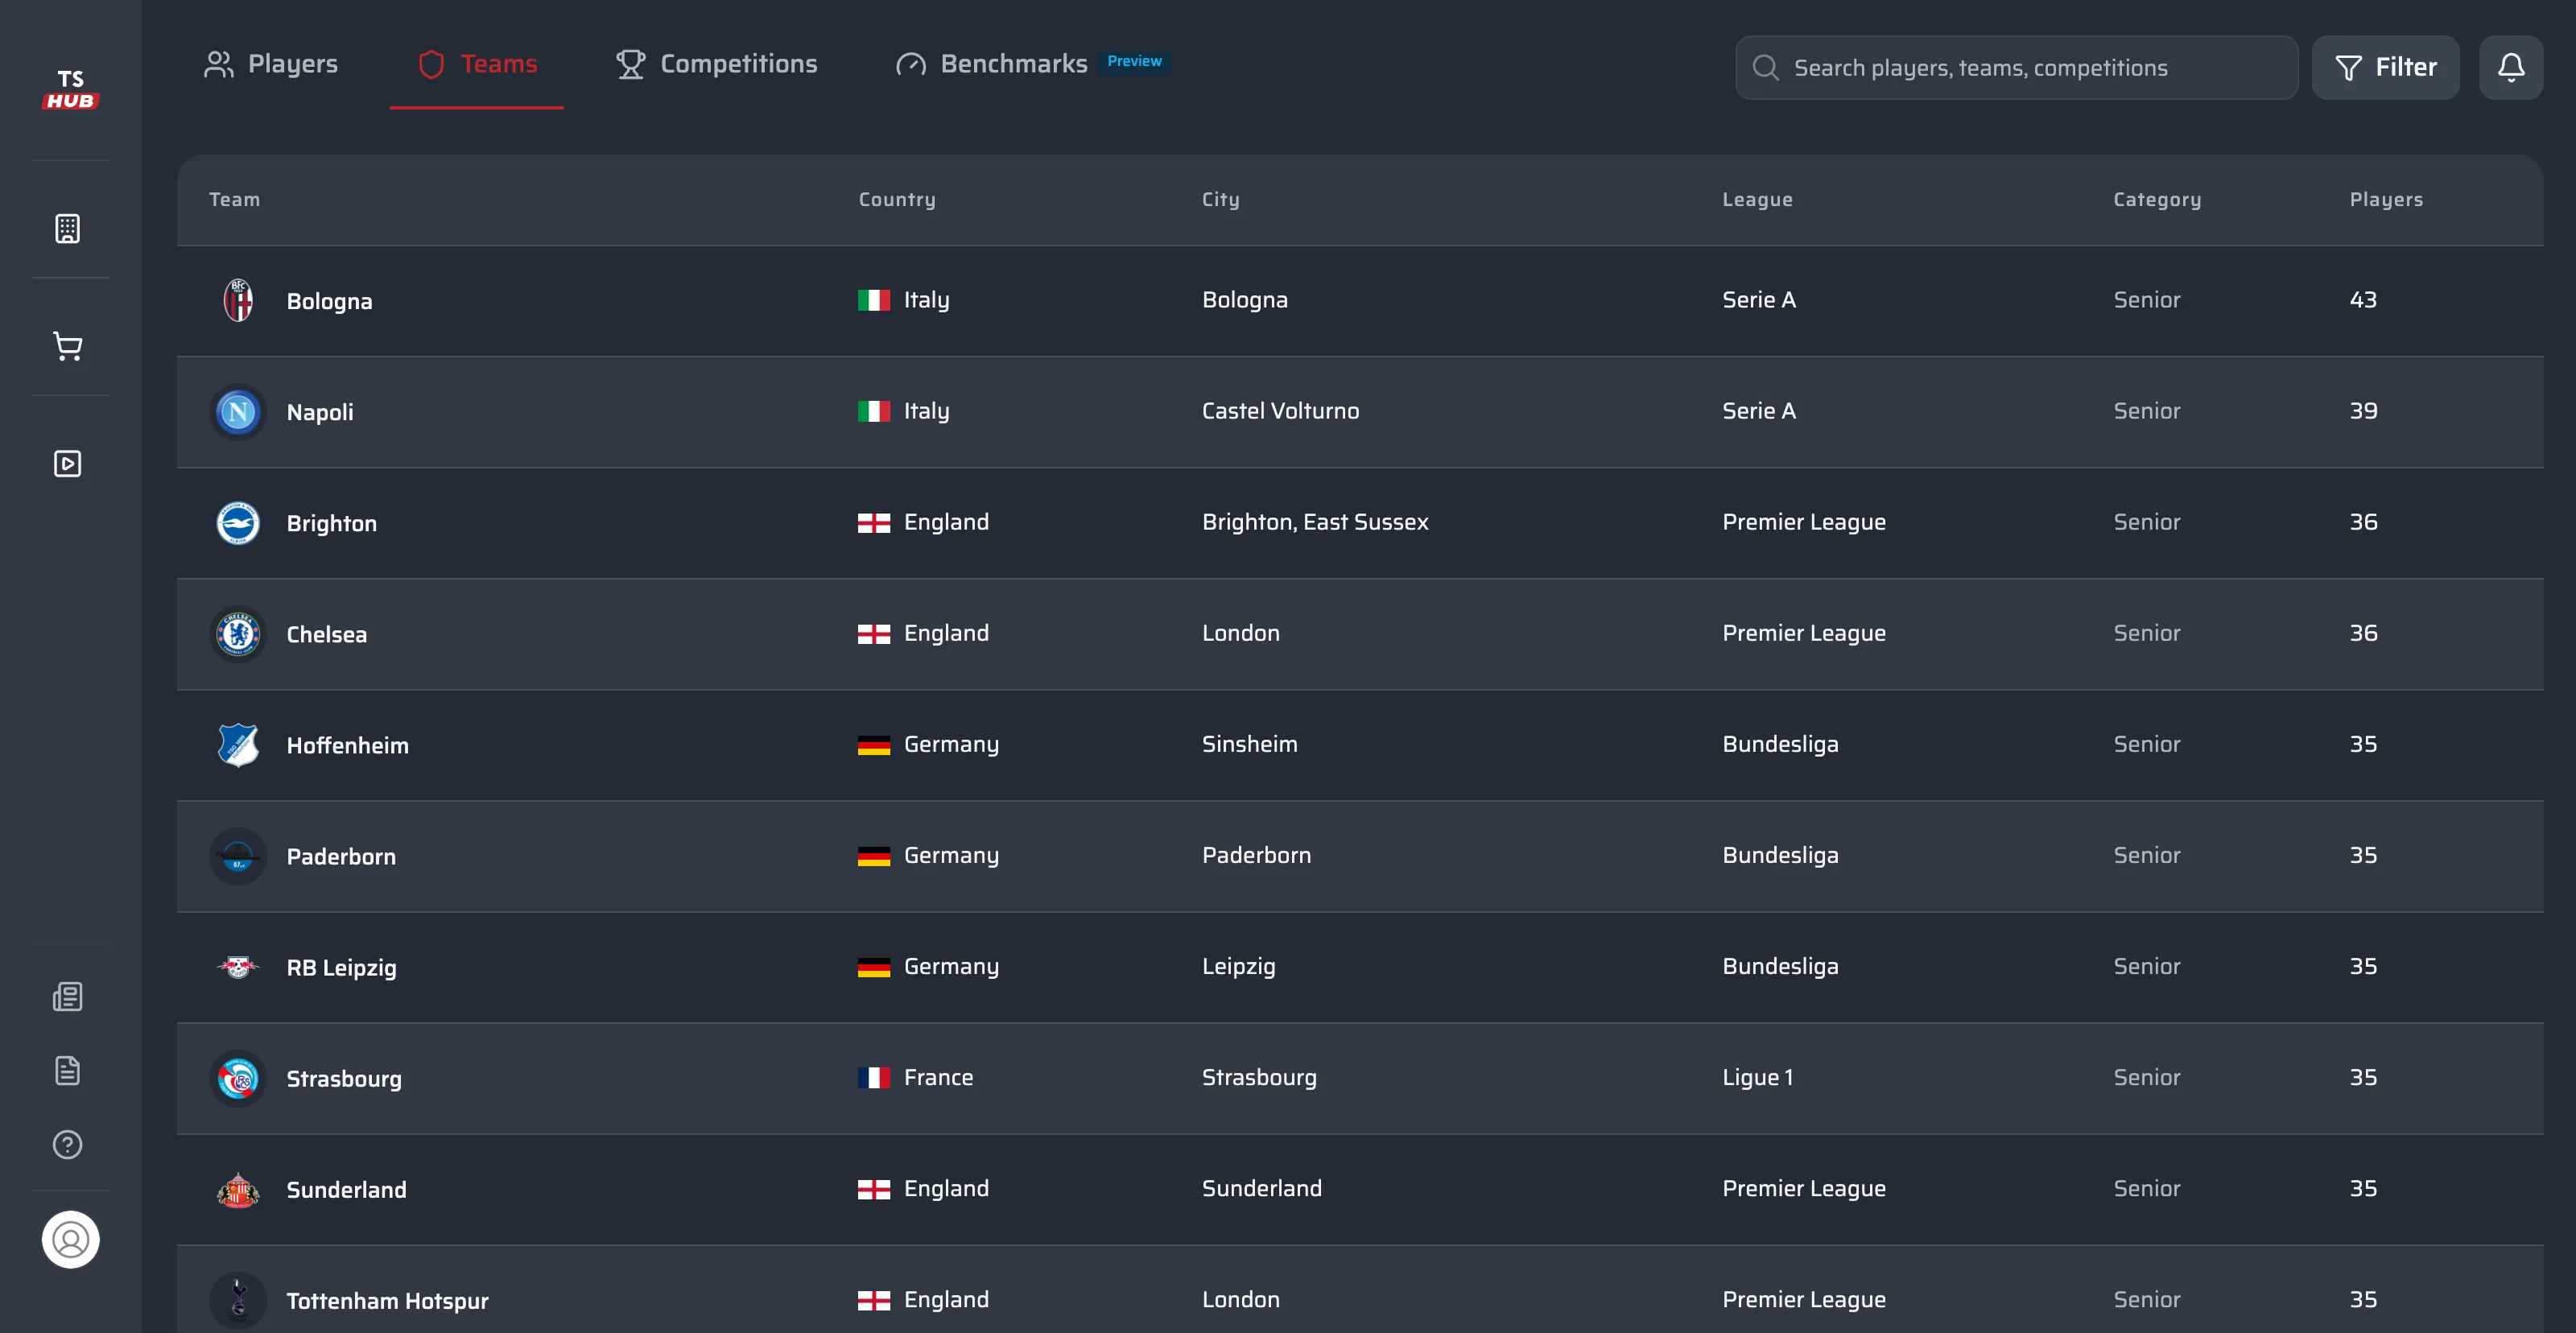The width and height of the screenshot is (2576, 1333).
Task: Open the Benchmarks preview tab
Action: [x=1033, y=64]
